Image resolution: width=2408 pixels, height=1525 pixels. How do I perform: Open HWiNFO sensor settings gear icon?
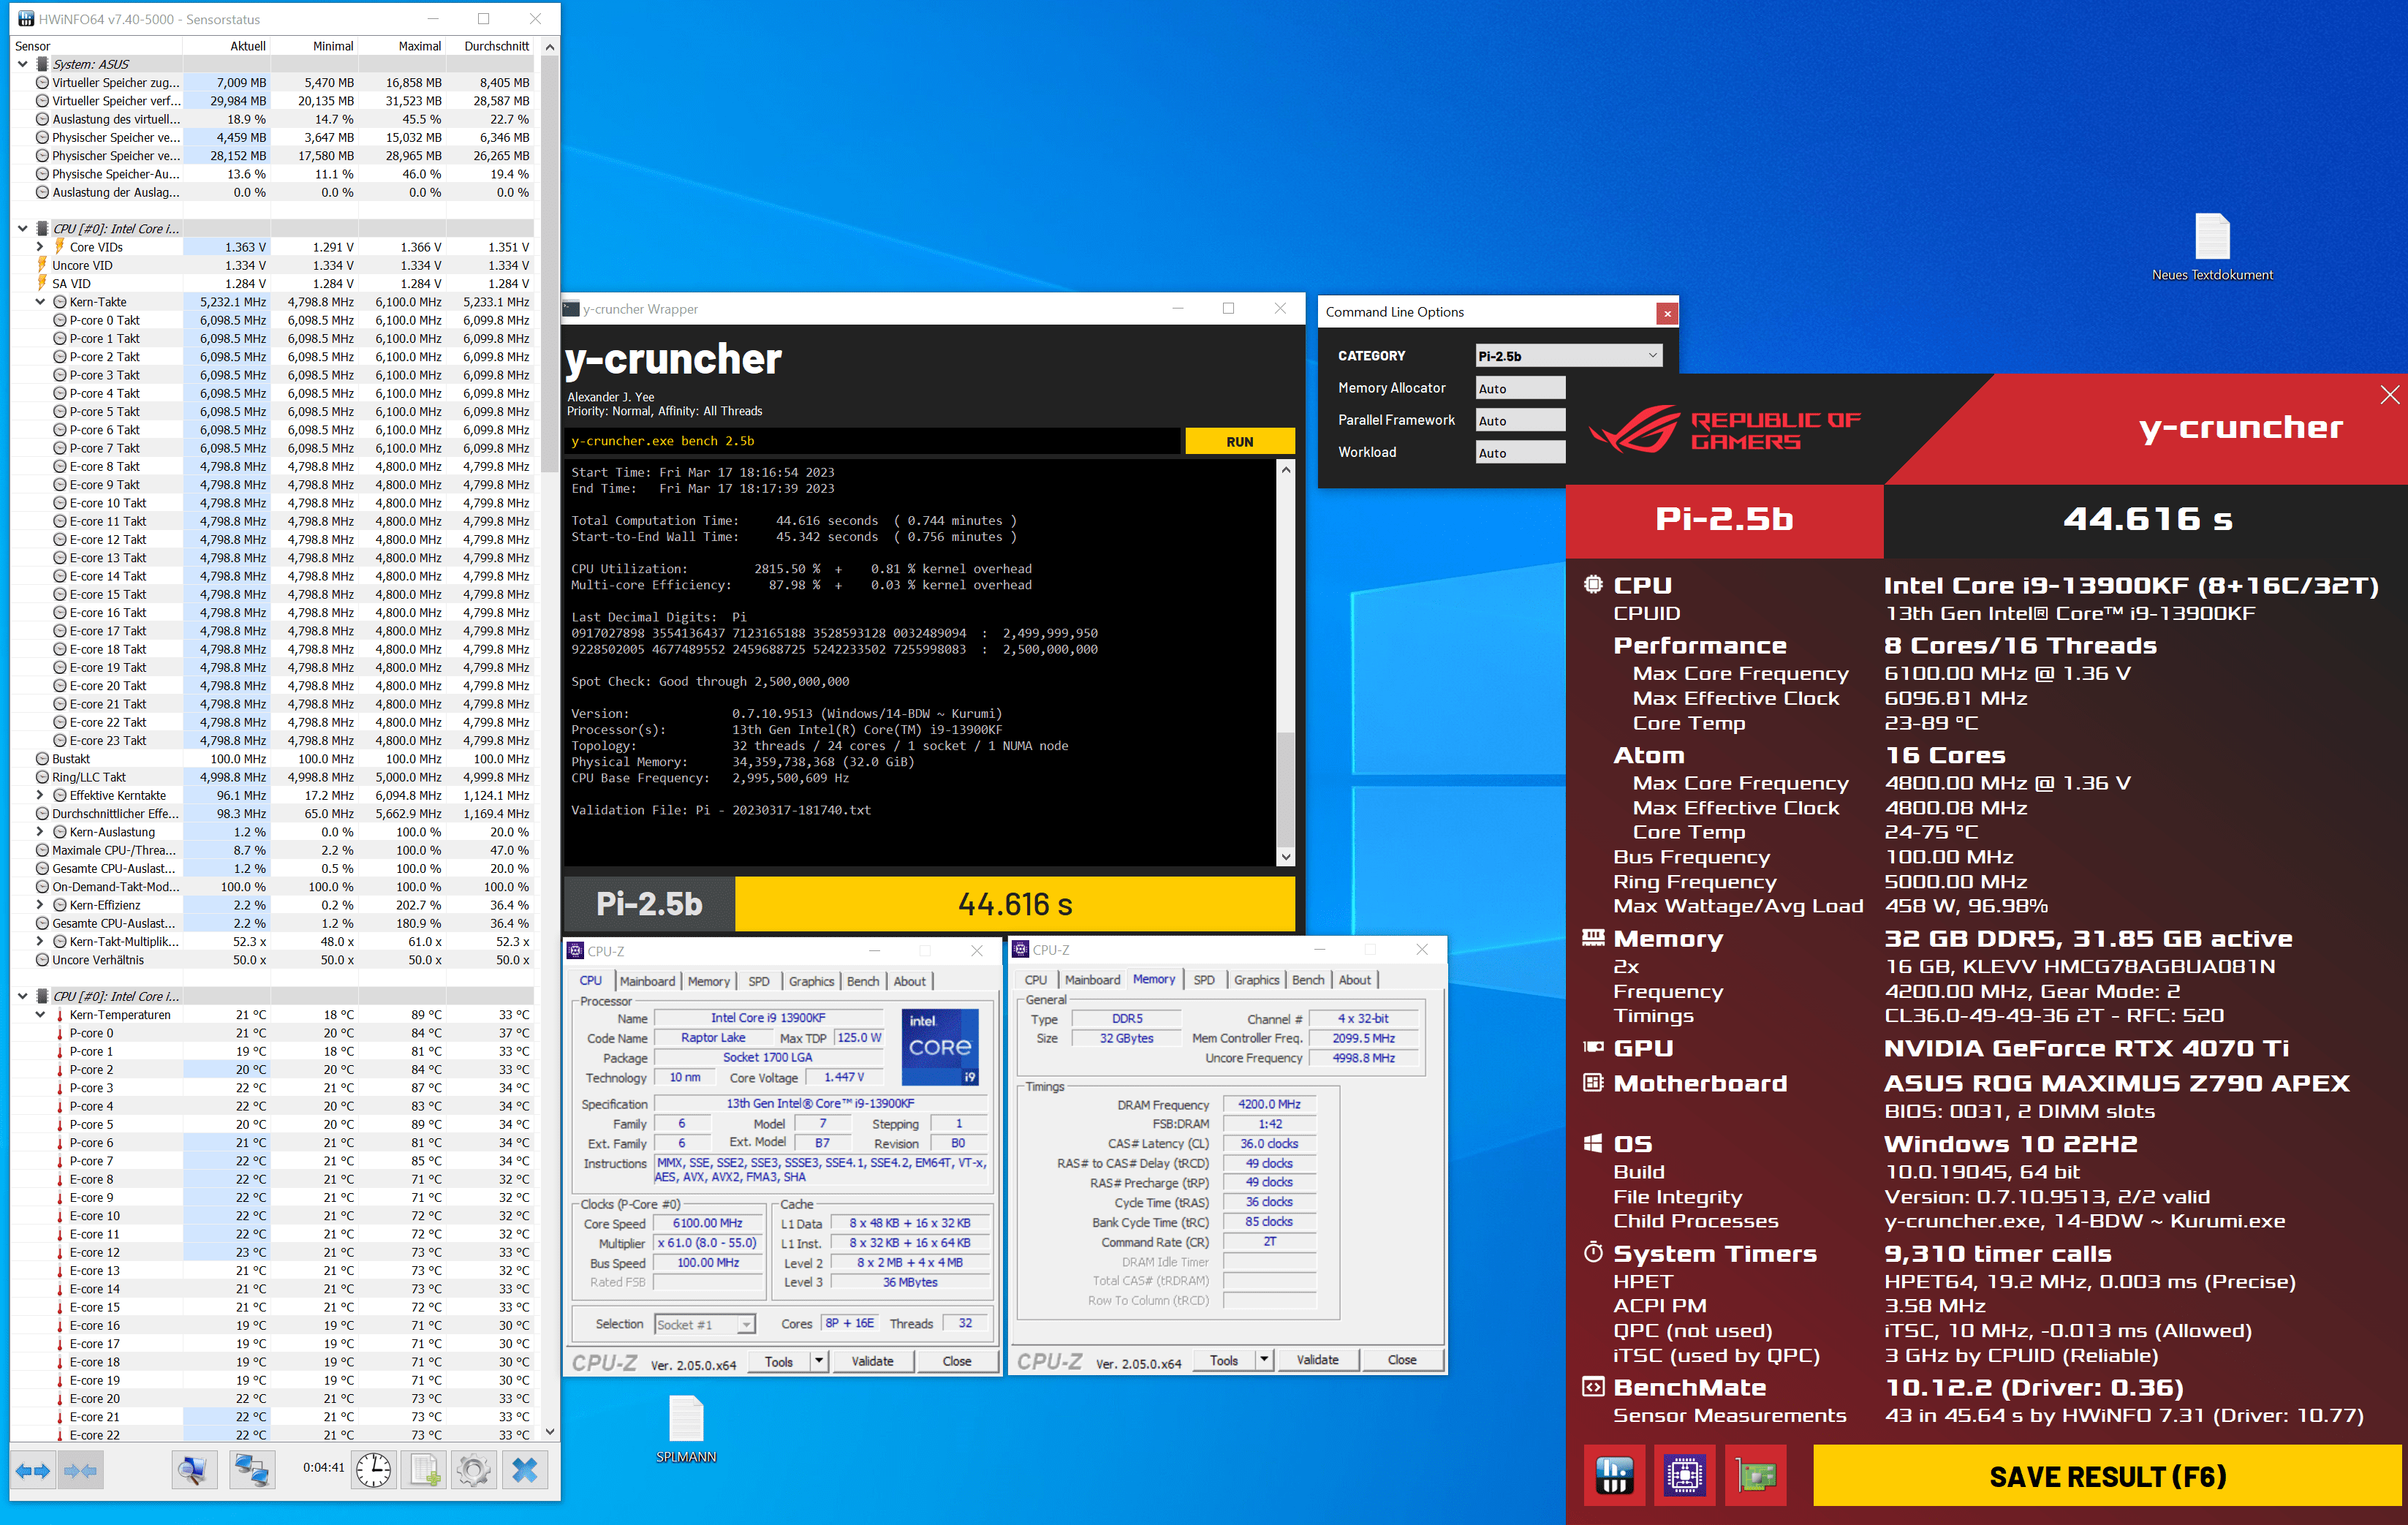pos(474,1470)
